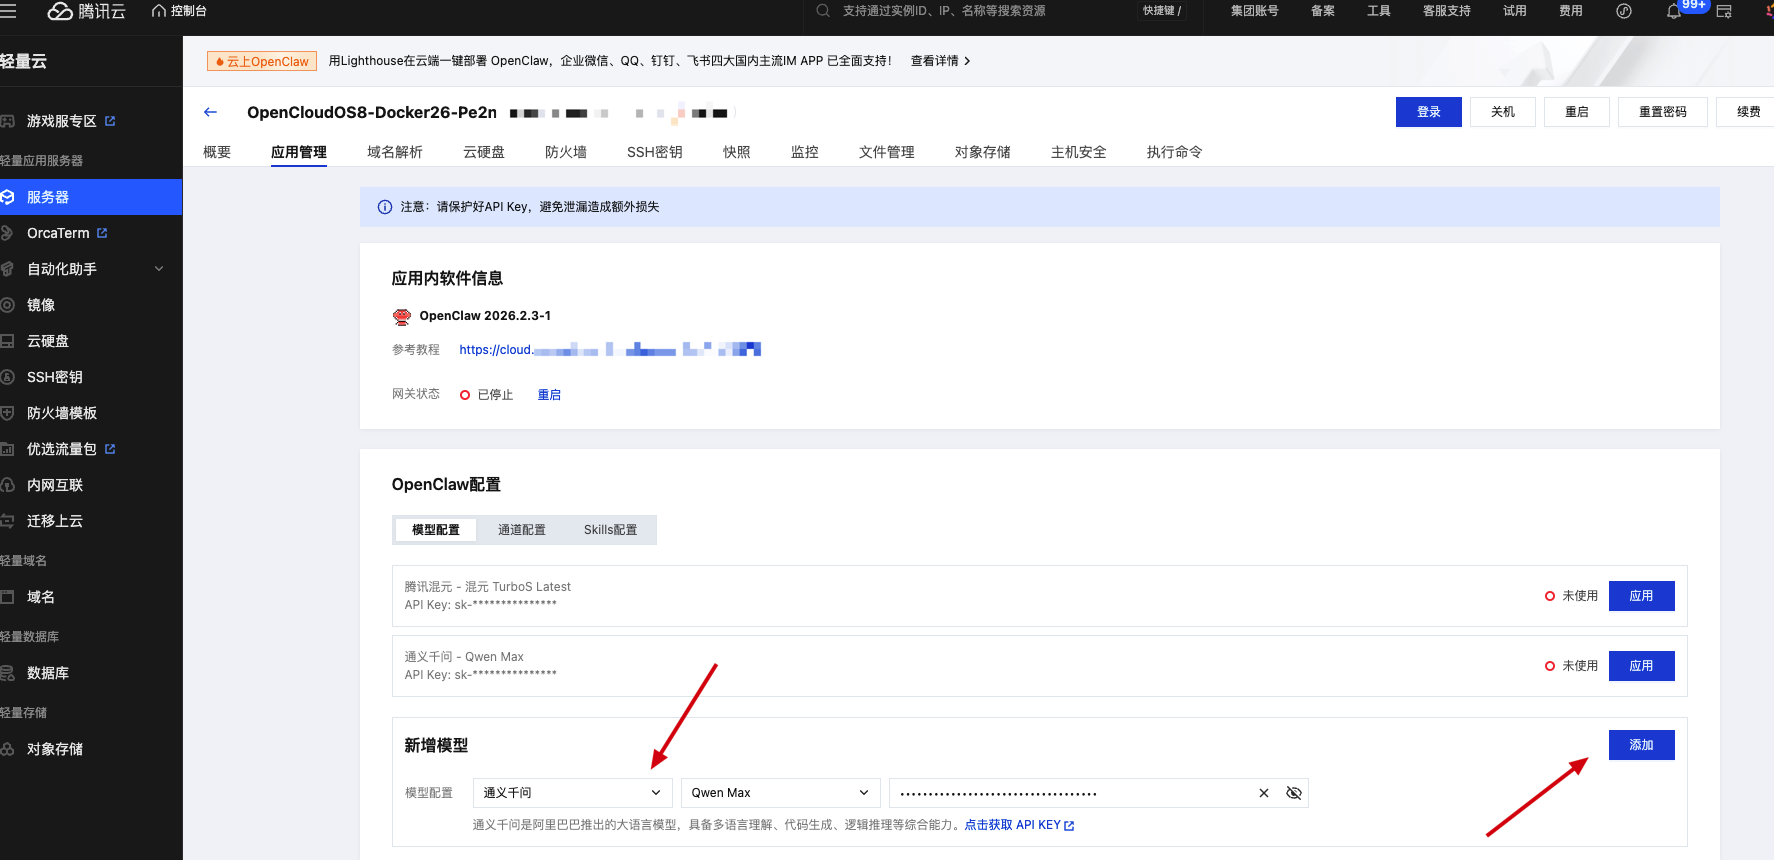Click the OpenClaw lobster logo icon
The height and width of the screenshot is (860, 1774).
402,317
